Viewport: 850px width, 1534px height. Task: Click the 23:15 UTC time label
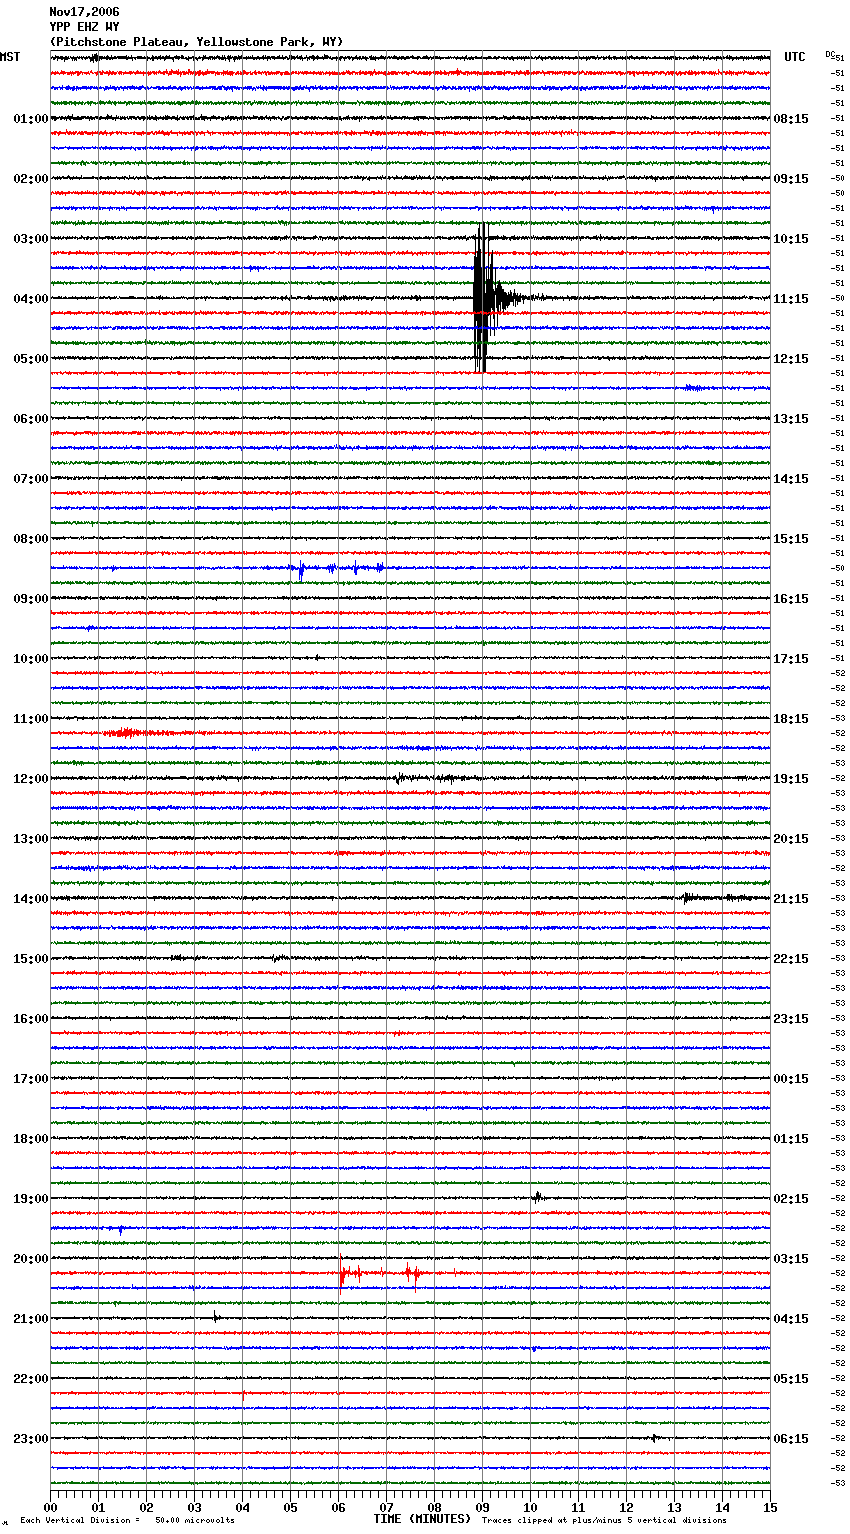coord(791,1019)
